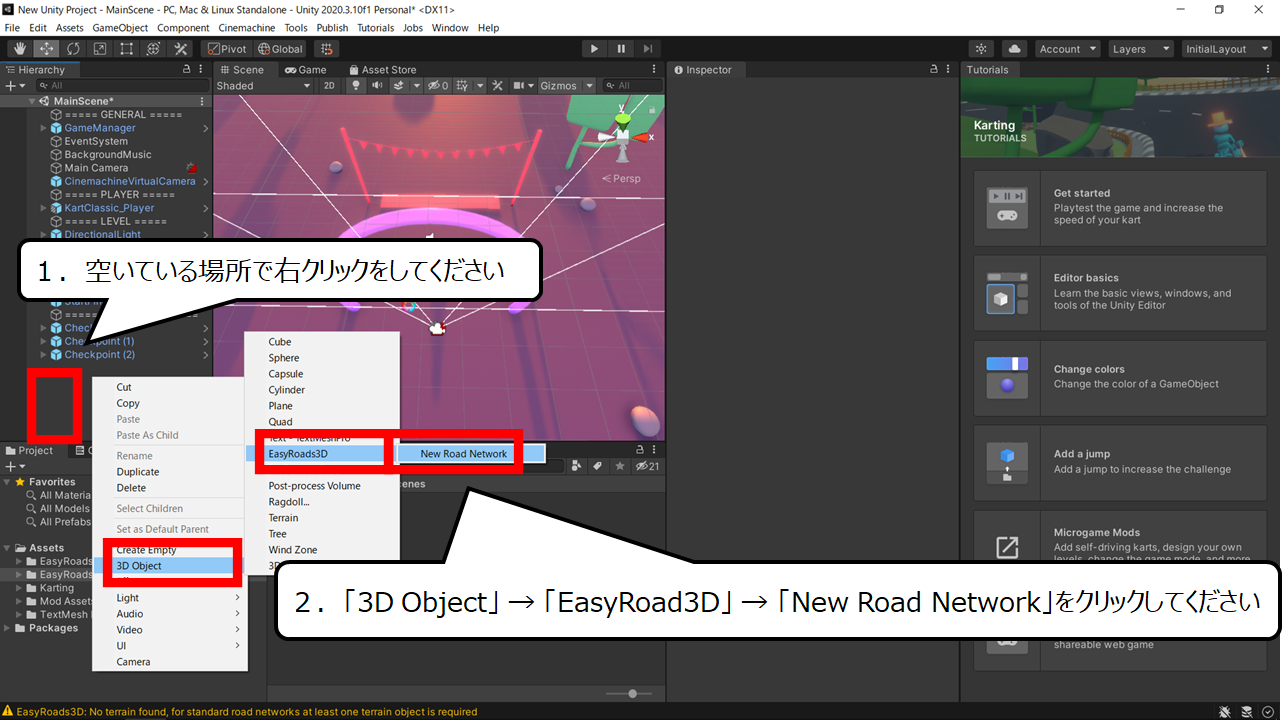The height and width of the screenshot is (720, 1282).
Task: Click the Scene view search field
Action: [x=631, y=86]
